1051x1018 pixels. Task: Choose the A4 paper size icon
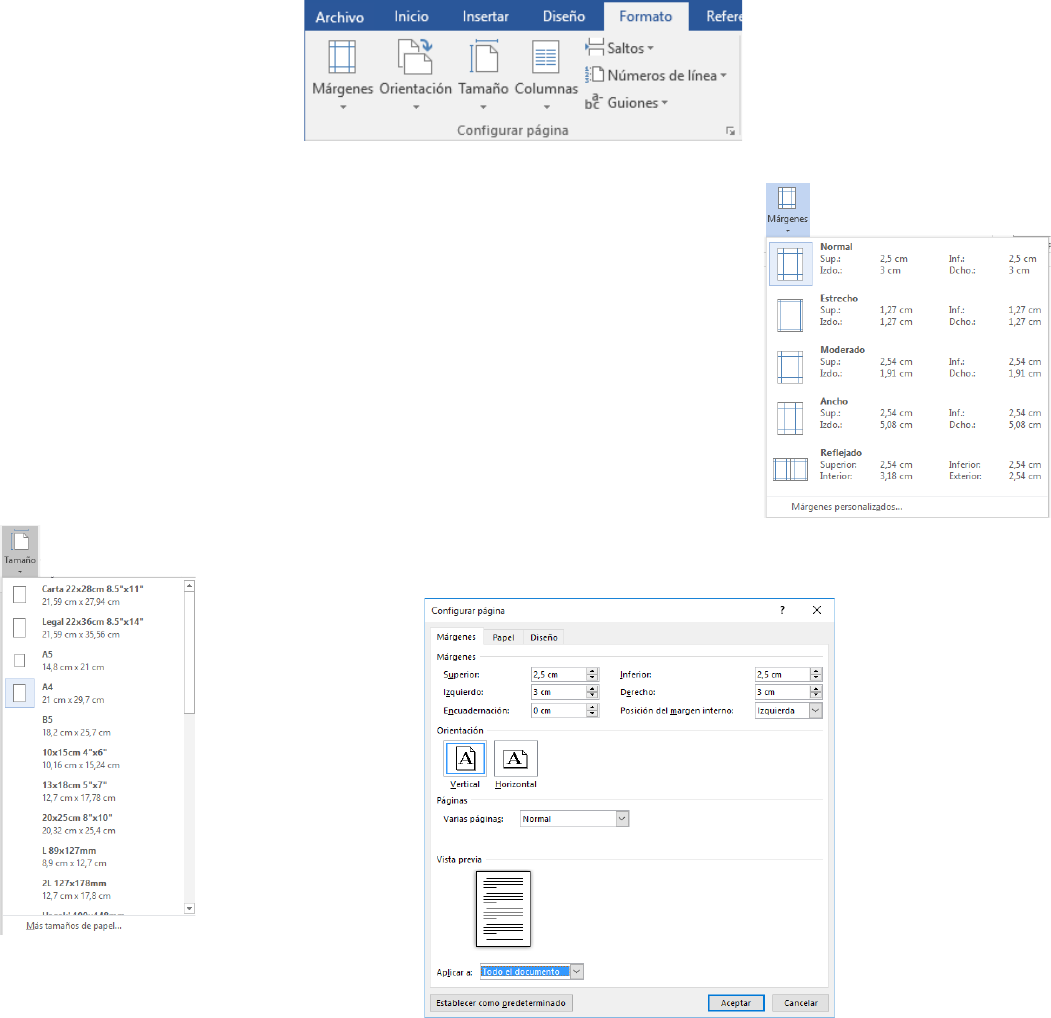(20, 693)
